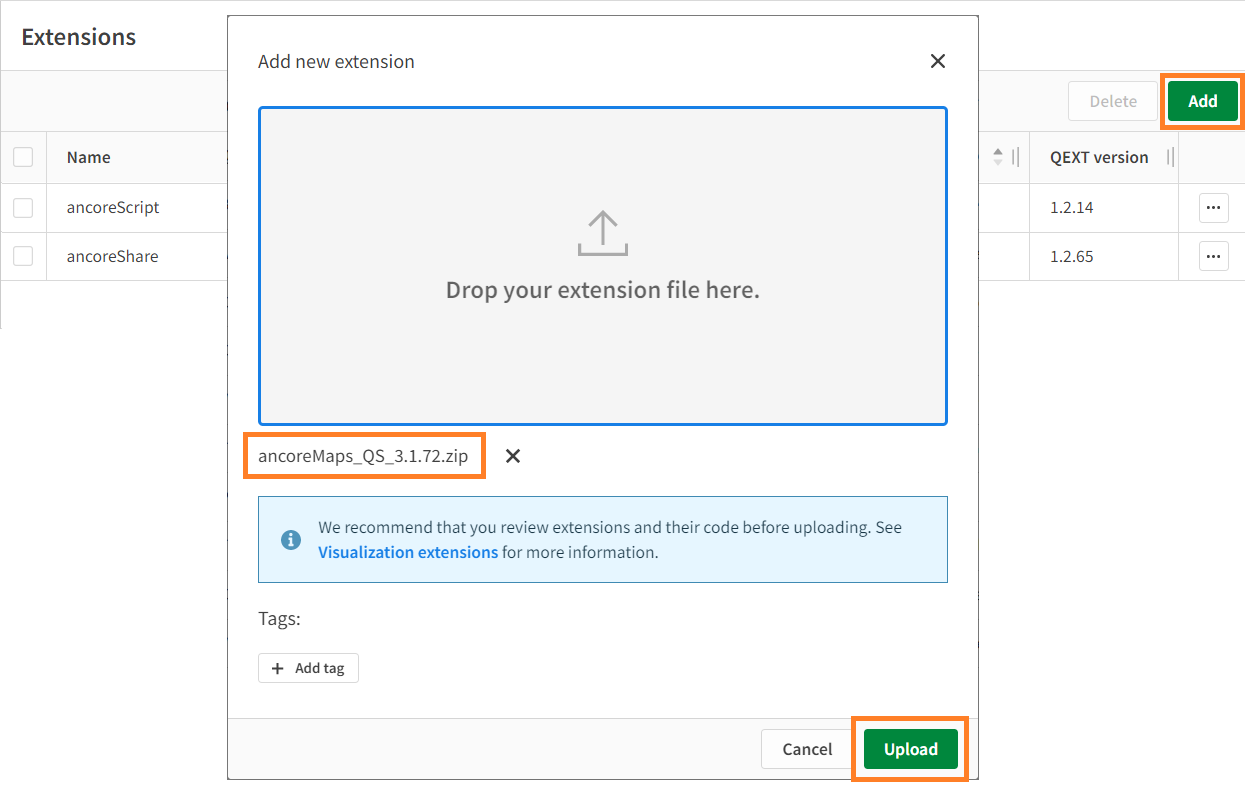Click the Tags label

(x=279, y=619)
